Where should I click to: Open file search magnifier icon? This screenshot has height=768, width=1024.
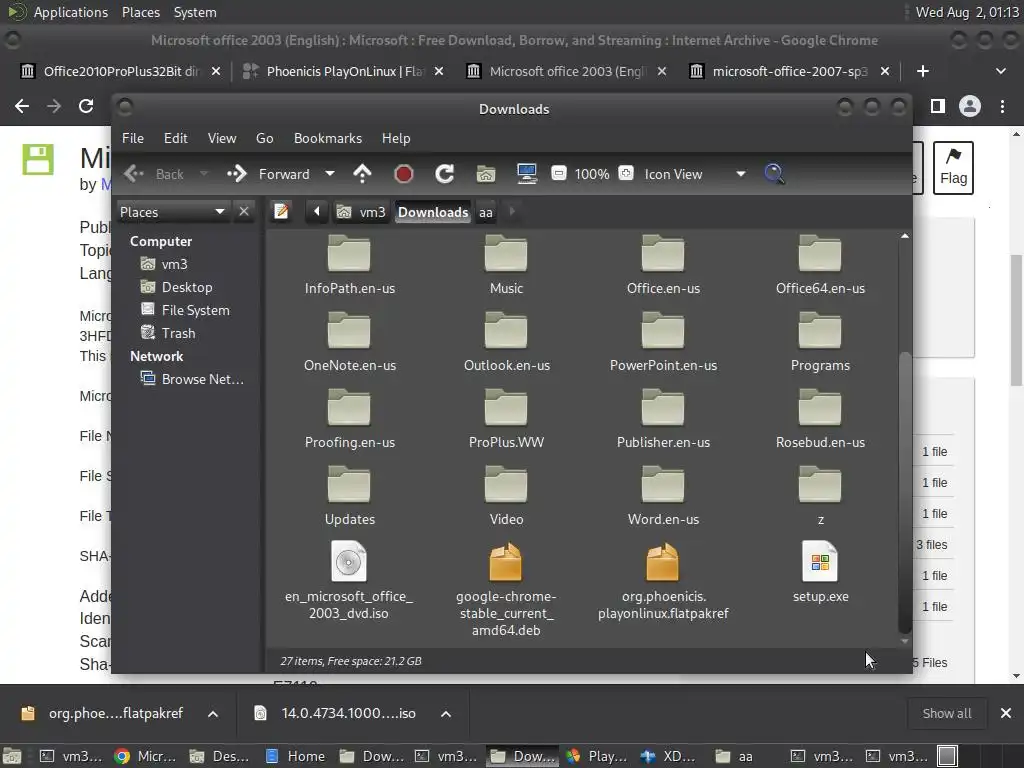tap(774, 174)
